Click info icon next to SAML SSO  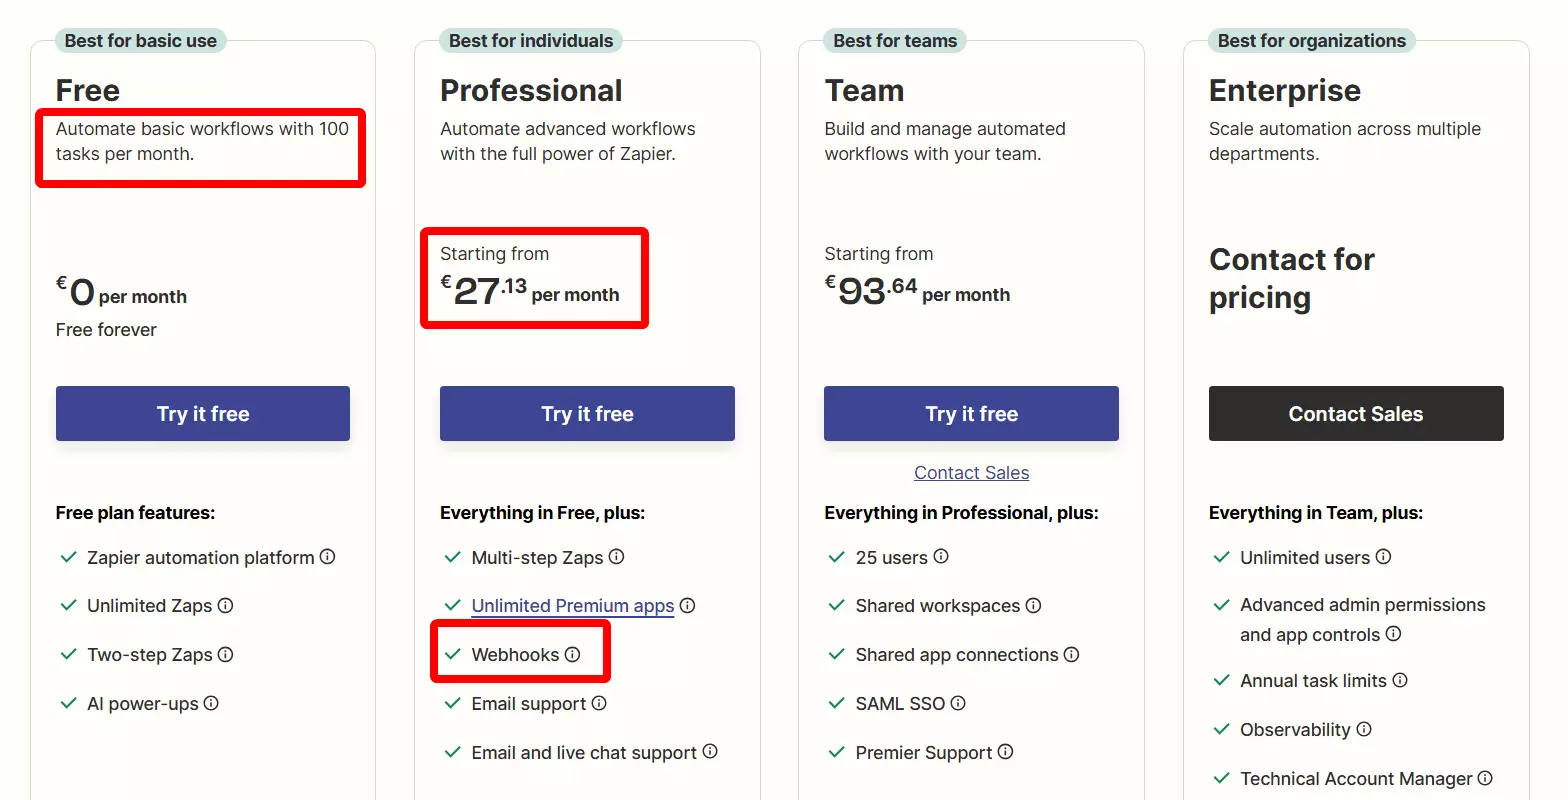click(957, 703)
